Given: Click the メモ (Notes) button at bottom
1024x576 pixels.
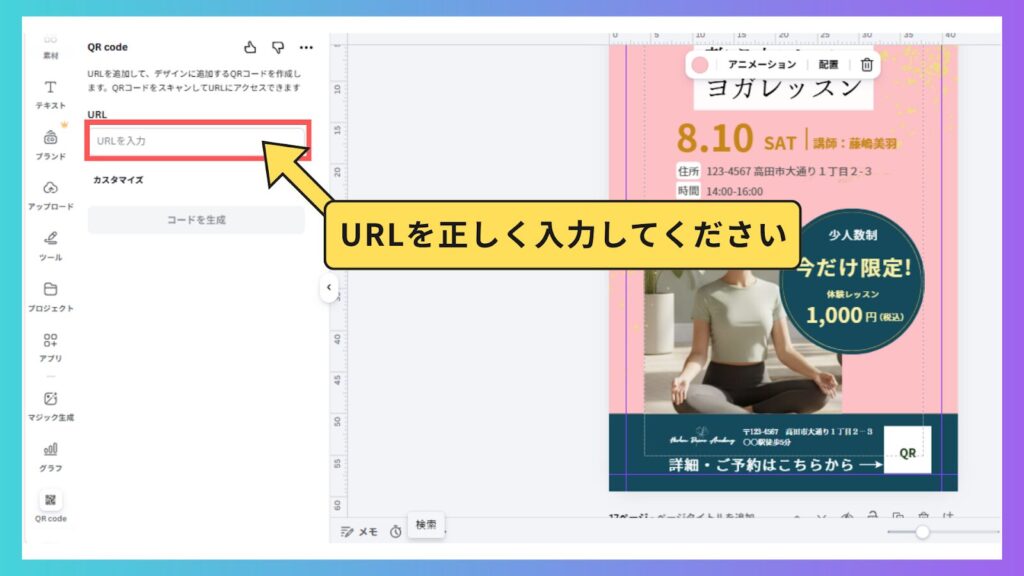Looking at the screenshot, I should pos(359,532).
